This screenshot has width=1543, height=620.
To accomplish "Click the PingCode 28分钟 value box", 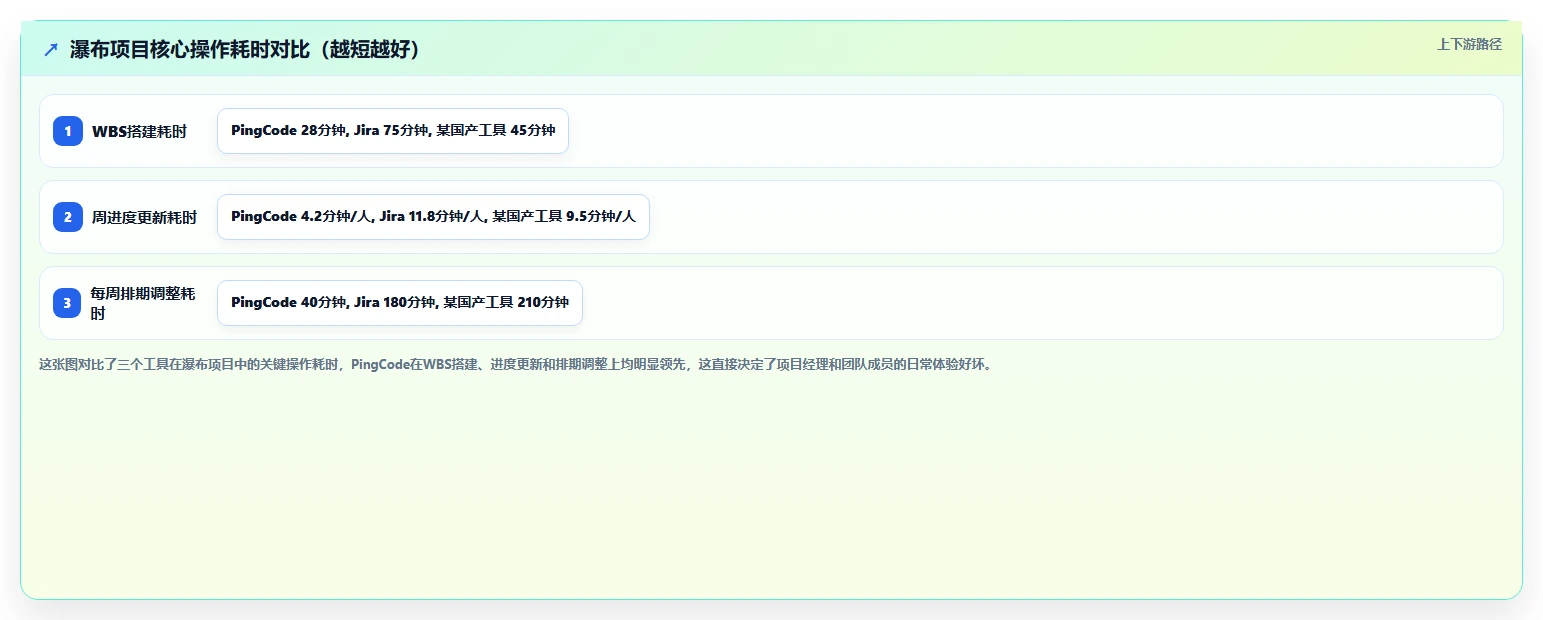I will click(393, 131).
